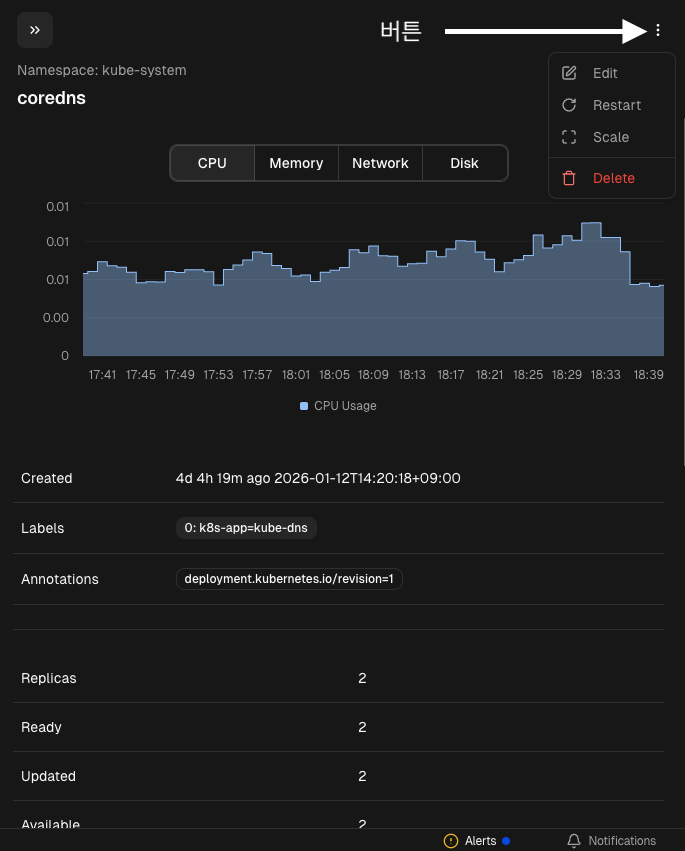Image resolution: width=685 pixels, height=851 pixels.
Task: Click the blue Alerts indicator dot
Action: [506, 841]
